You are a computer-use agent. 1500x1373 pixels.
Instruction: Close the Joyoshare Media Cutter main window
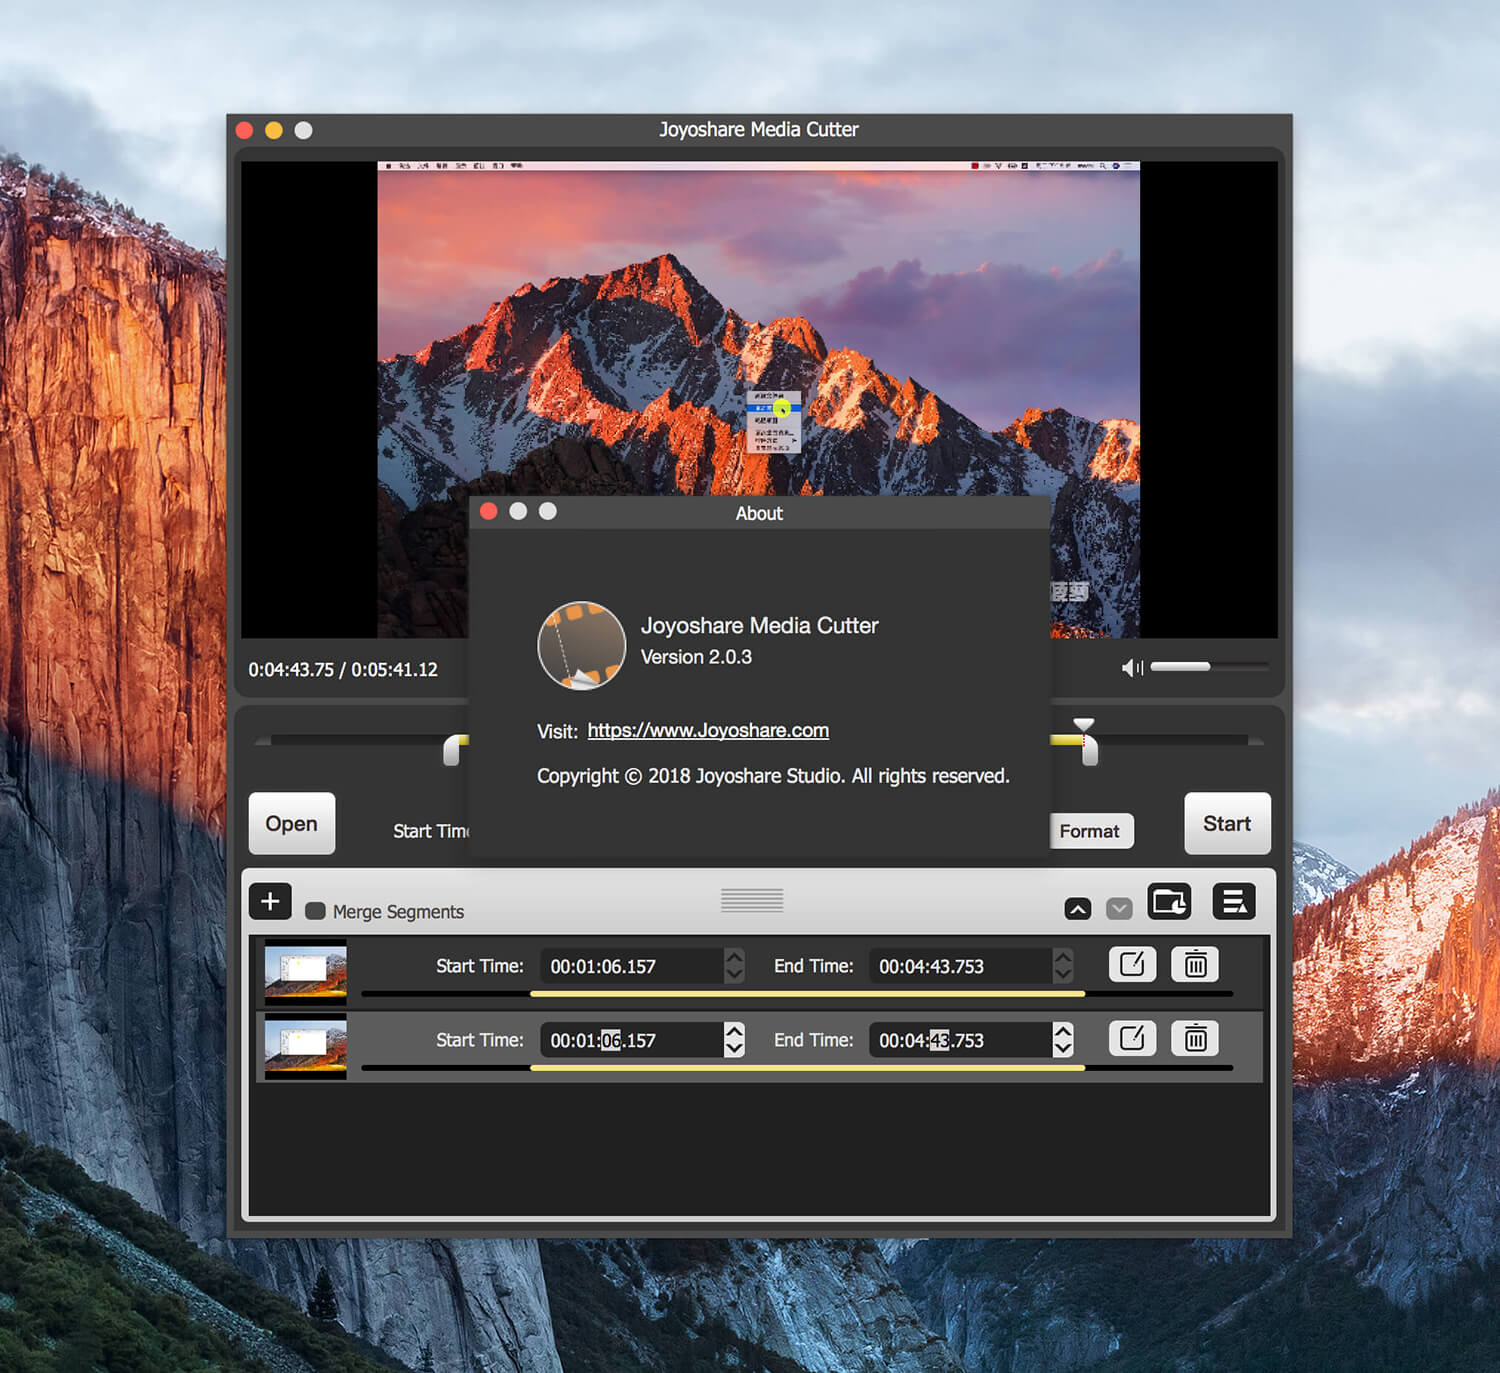244,130
